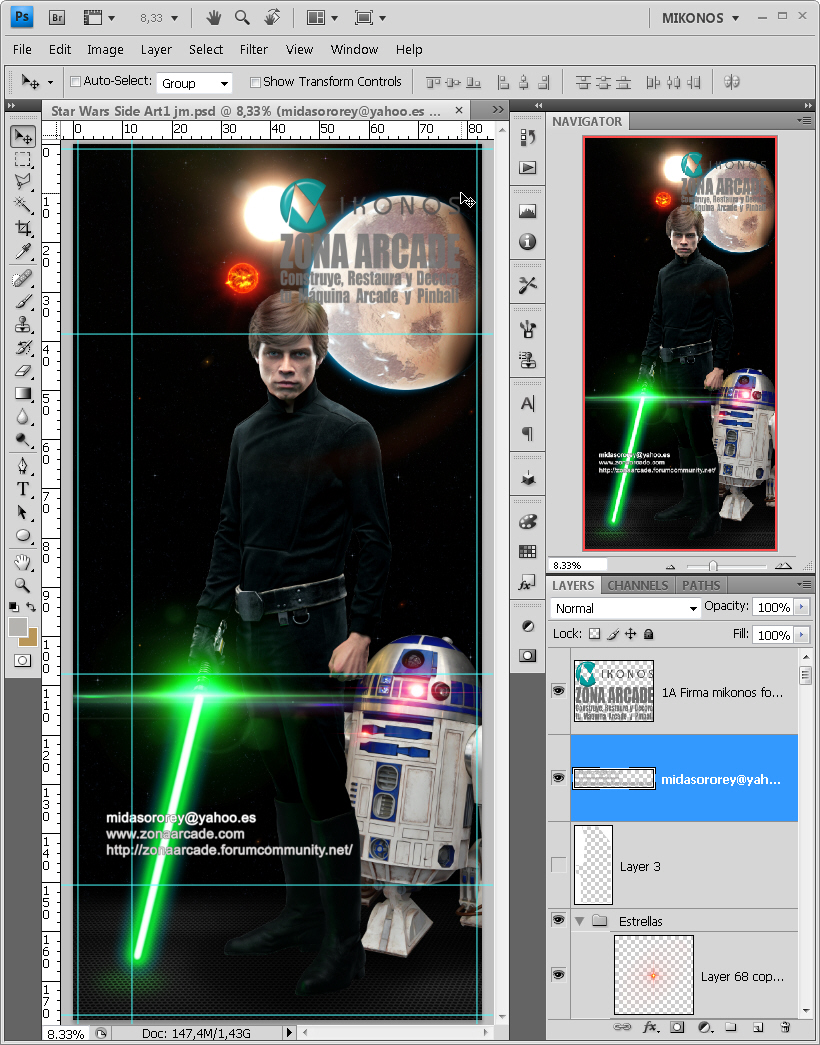Screen dimensions: 820x1045
Task: Select the Hand tool in toolbox
Action: (23, 562)
